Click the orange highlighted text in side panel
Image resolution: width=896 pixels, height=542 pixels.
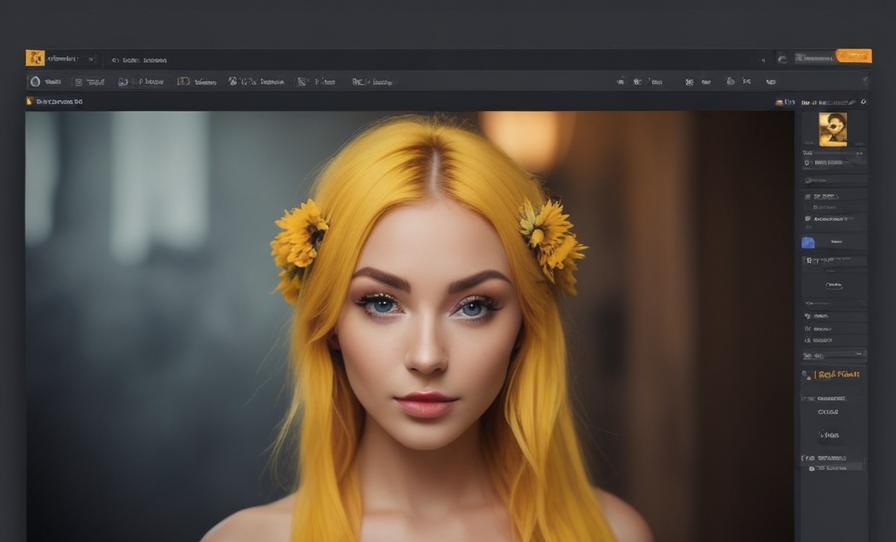837,374
